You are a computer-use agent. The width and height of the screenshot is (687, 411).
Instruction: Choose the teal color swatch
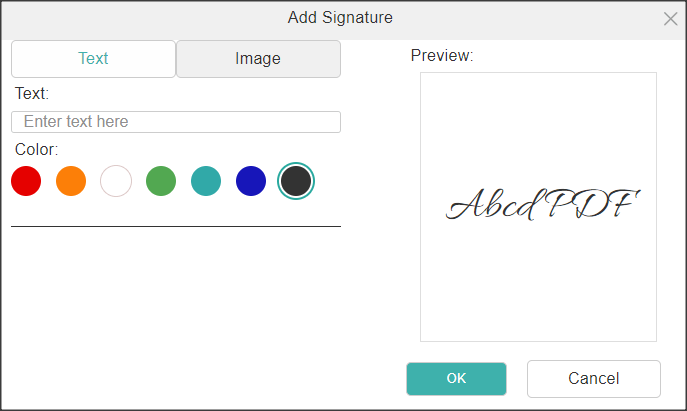[206, 181]
